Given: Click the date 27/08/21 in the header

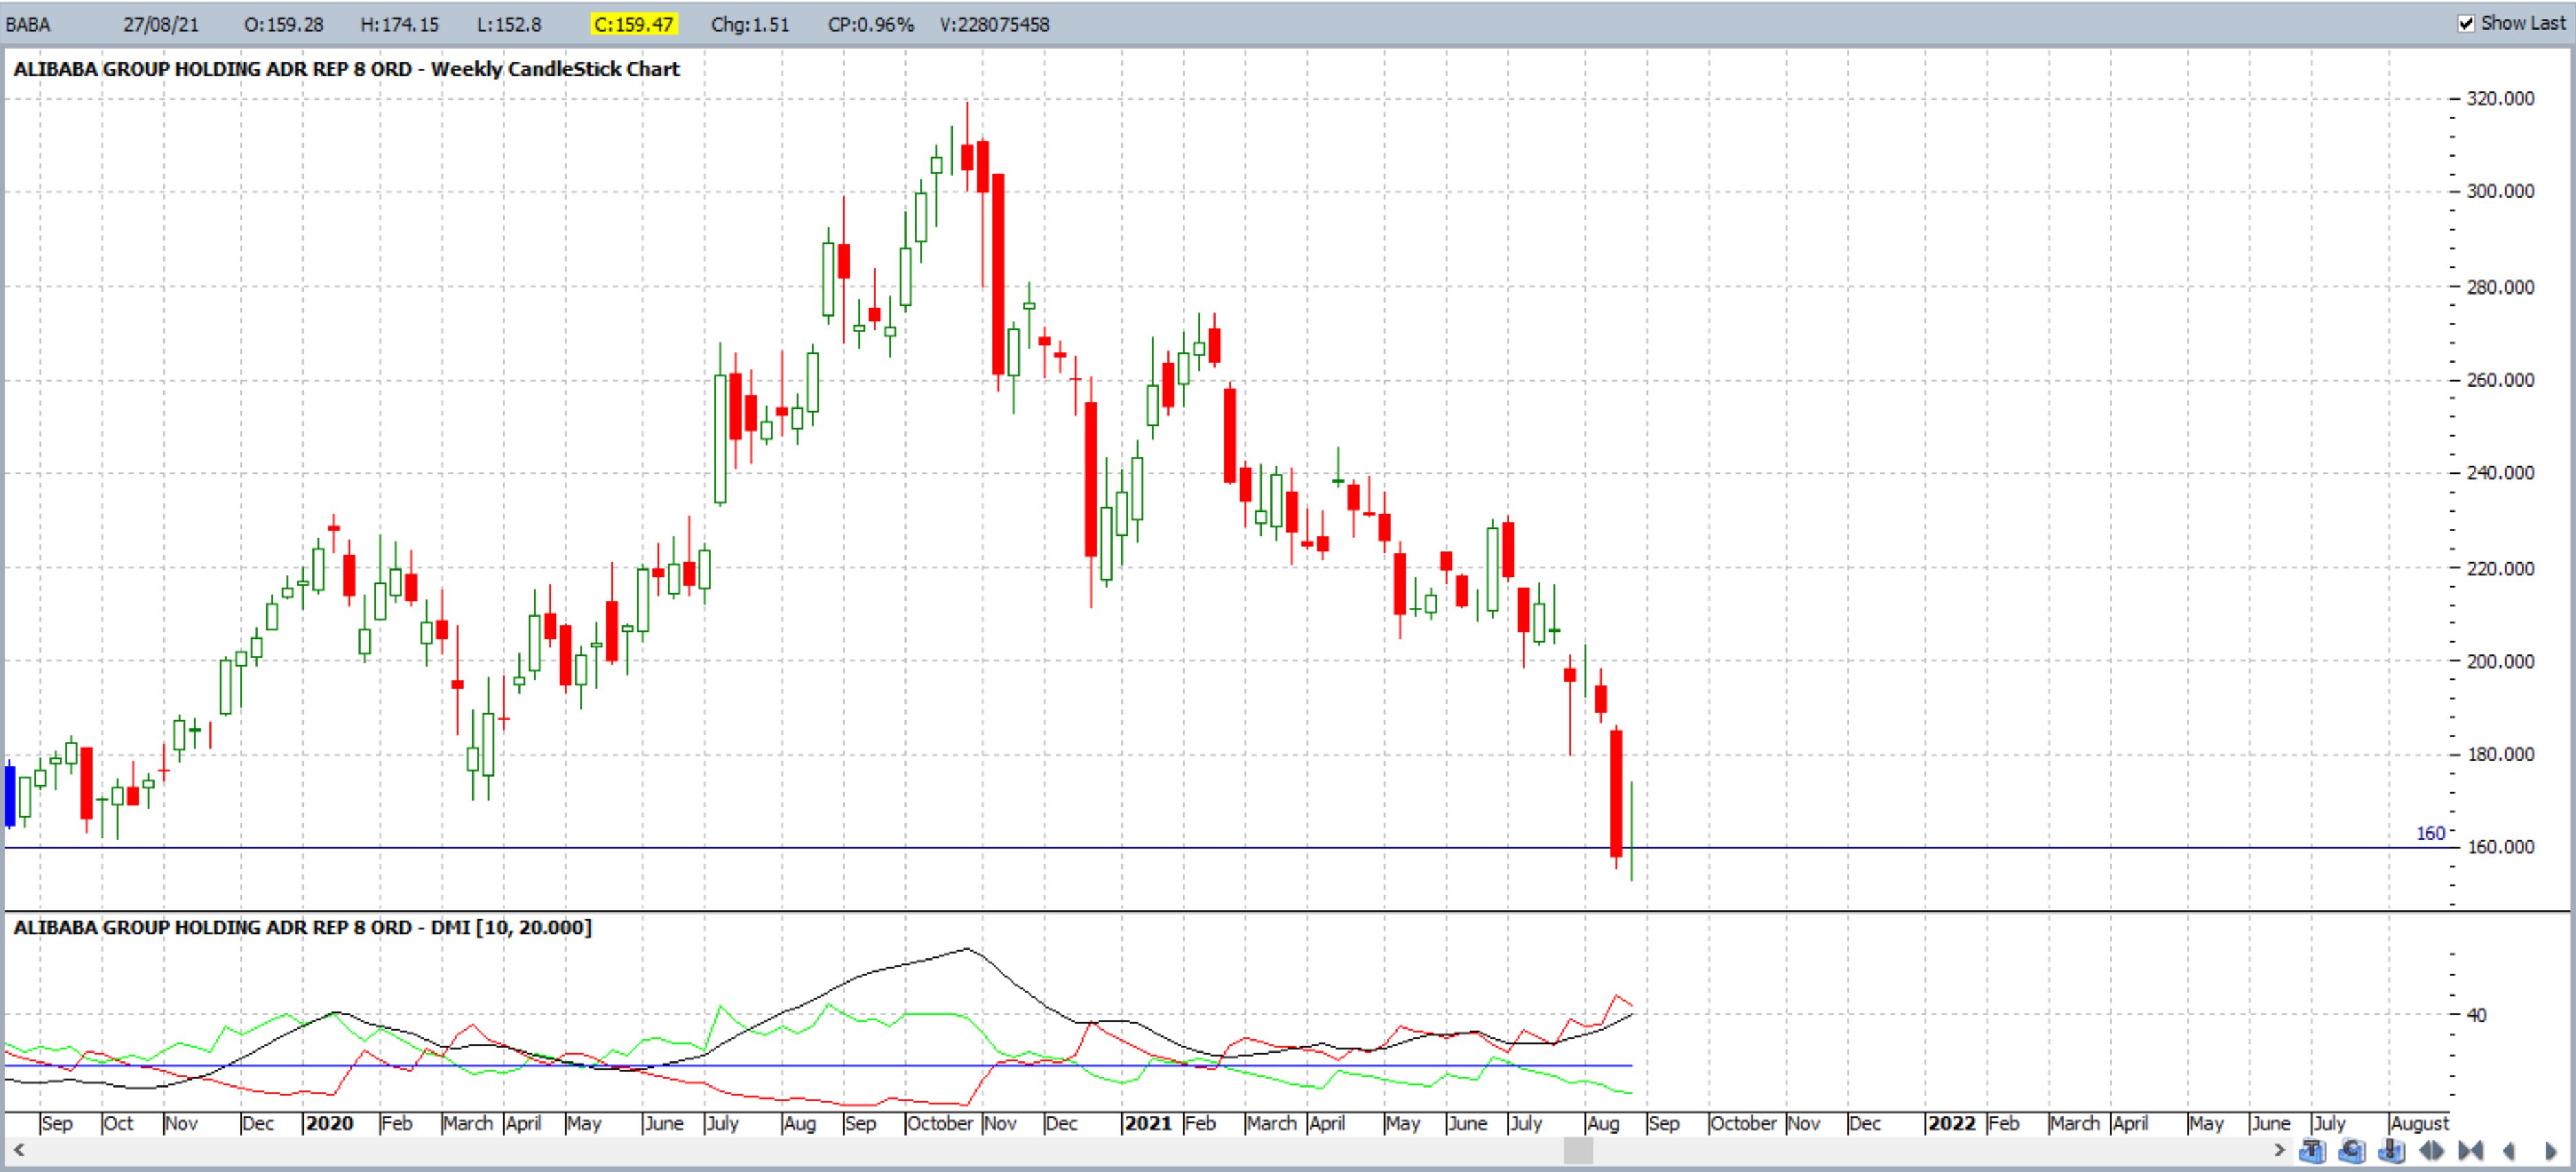Looking at the screenshot, I should pyautogui.click(x=161, y=24).
